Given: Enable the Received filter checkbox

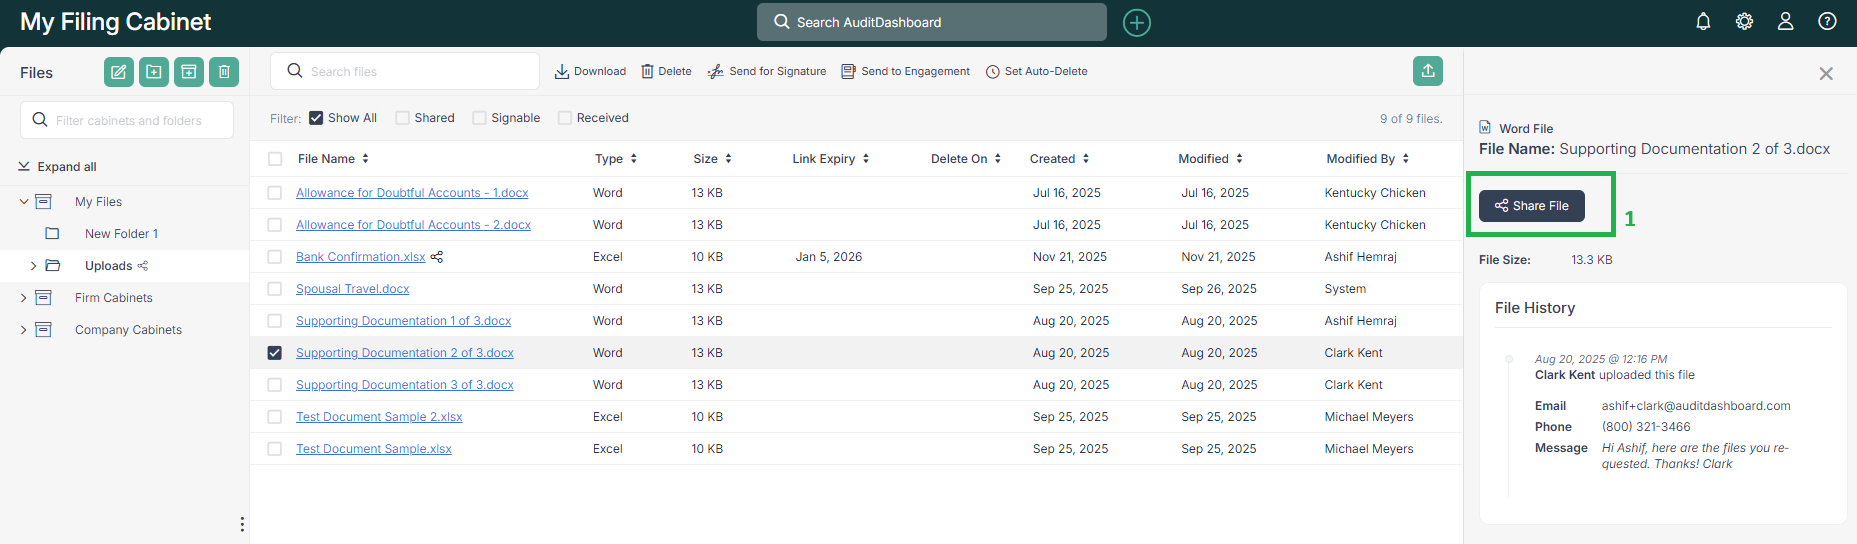Looking at the screenshot, I should click(565, 118).
